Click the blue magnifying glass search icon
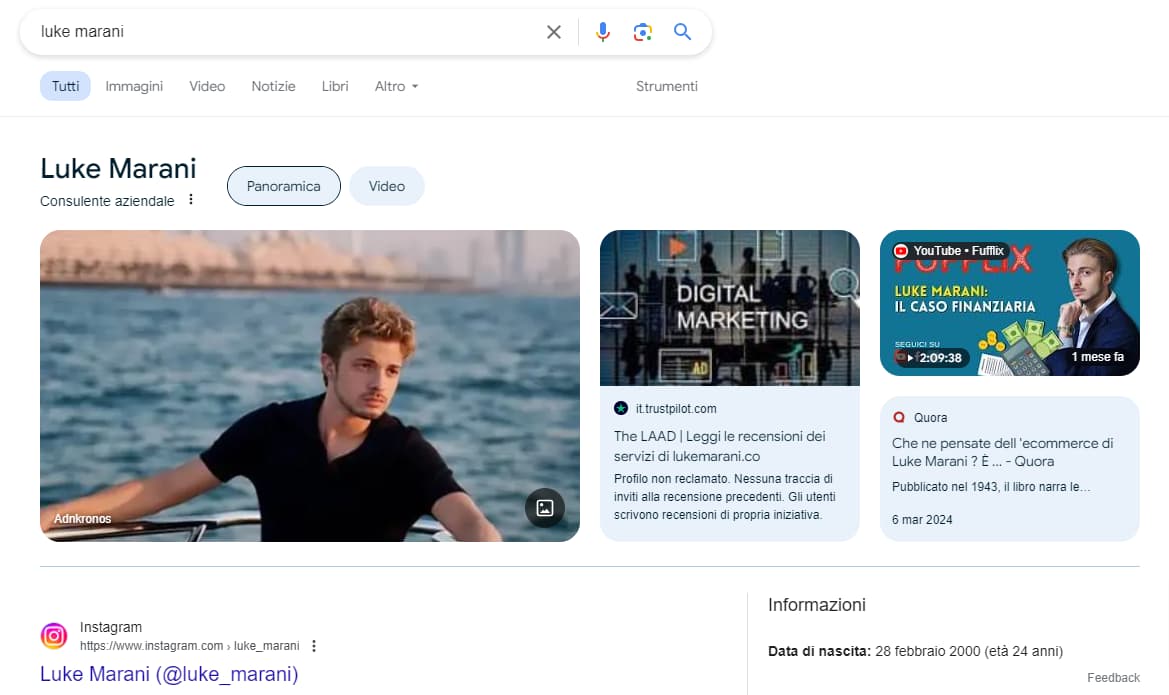The image size is (1169, 695). point(682,31)
